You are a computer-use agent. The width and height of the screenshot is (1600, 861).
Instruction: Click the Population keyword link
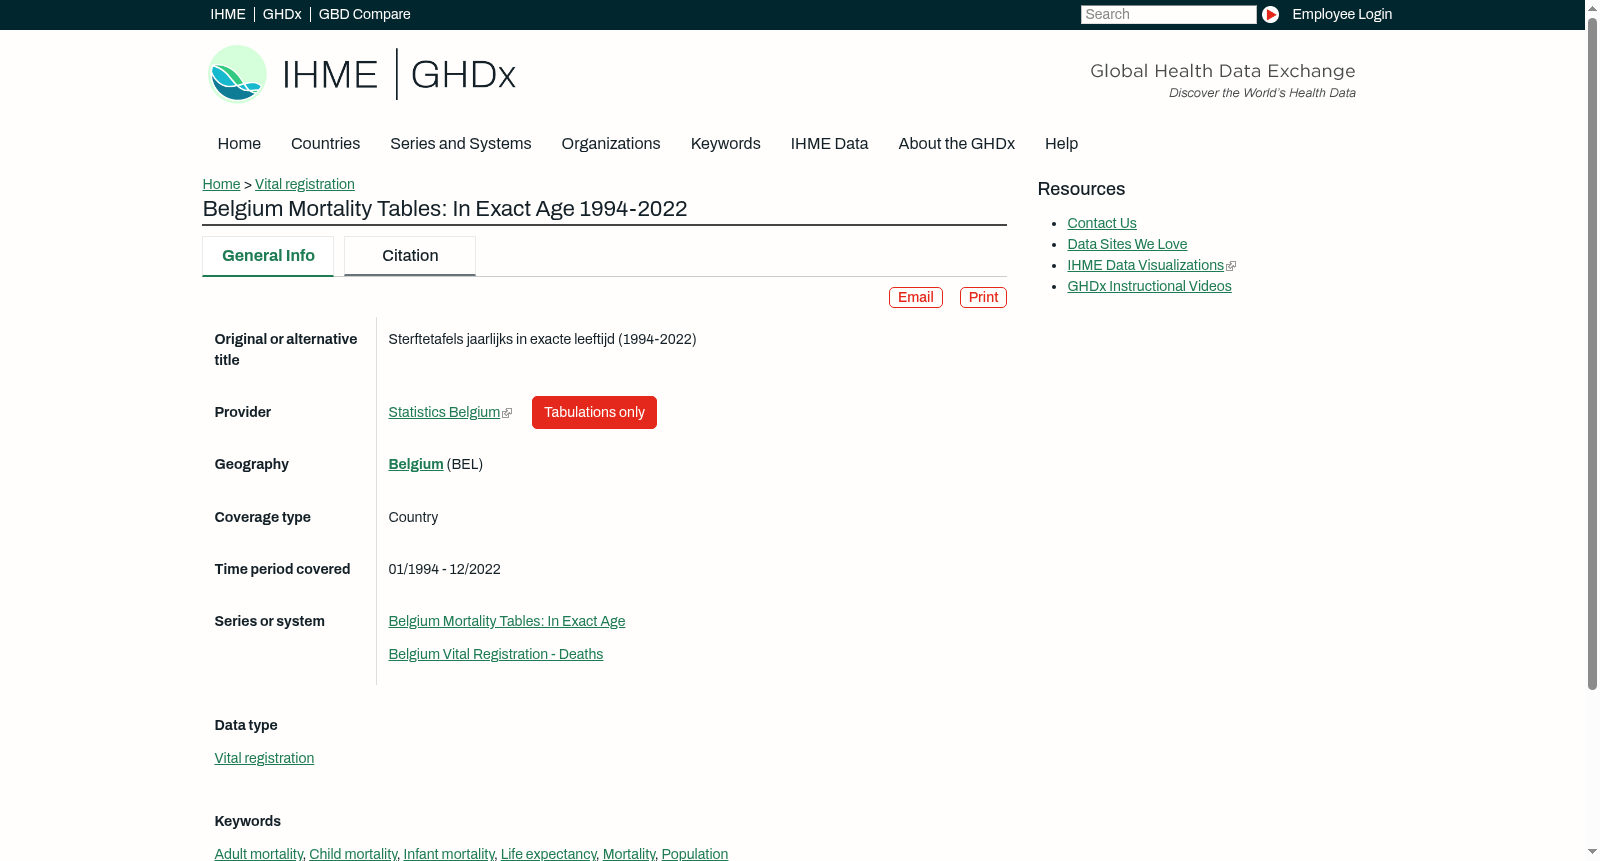pyautogui.click(x=695, y=854)
